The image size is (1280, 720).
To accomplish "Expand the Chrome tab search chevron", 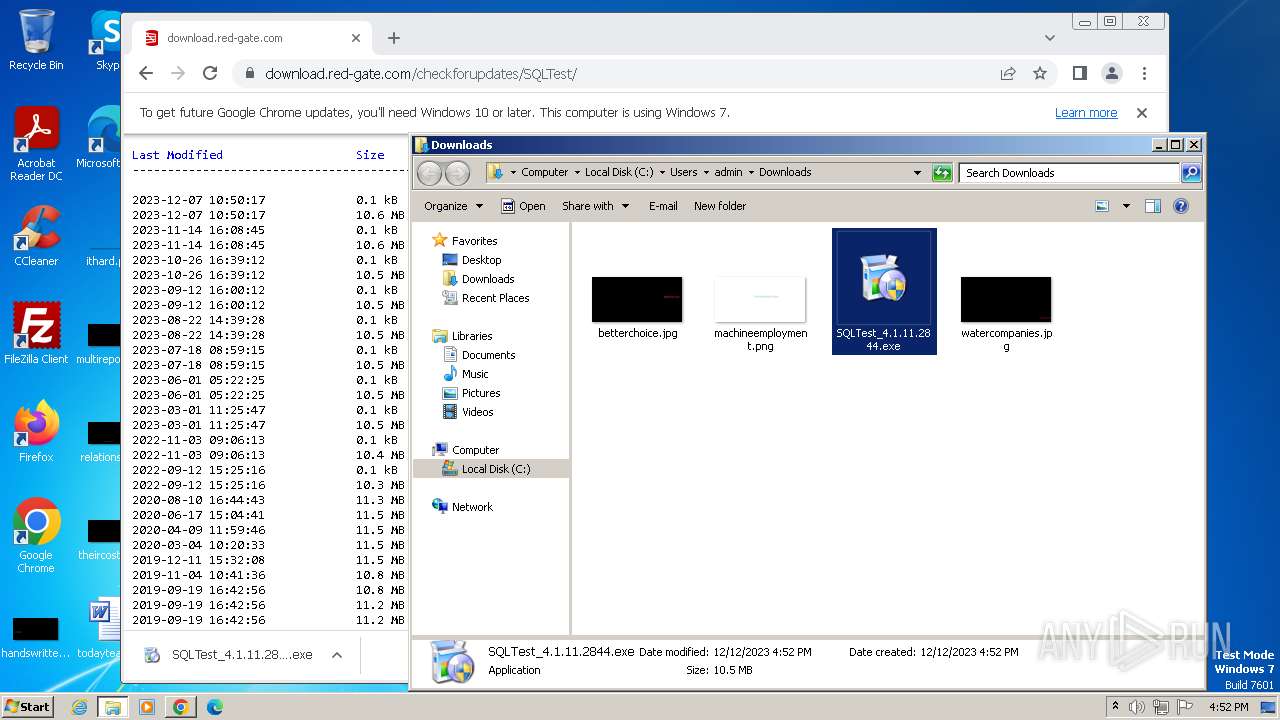I will tap(1050, 38).
